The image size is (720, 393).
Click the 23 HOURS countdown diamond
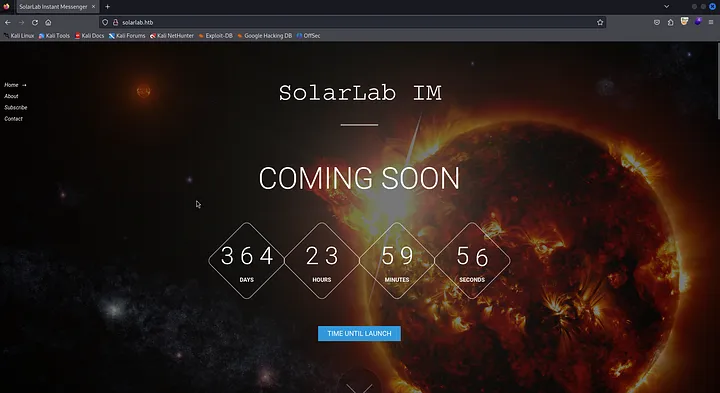[322, 261]
